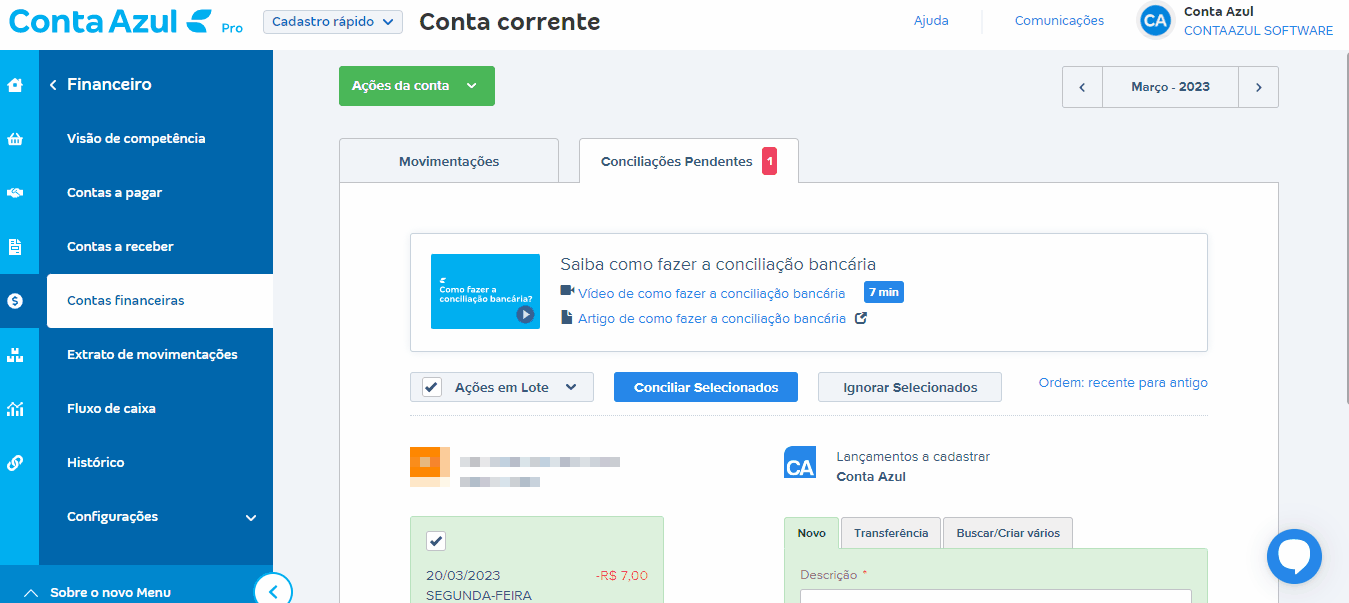The image size is (1349, 603).
Task: Toggle the Ações em Lote select-all checkbox
Action: coord(432,387)
